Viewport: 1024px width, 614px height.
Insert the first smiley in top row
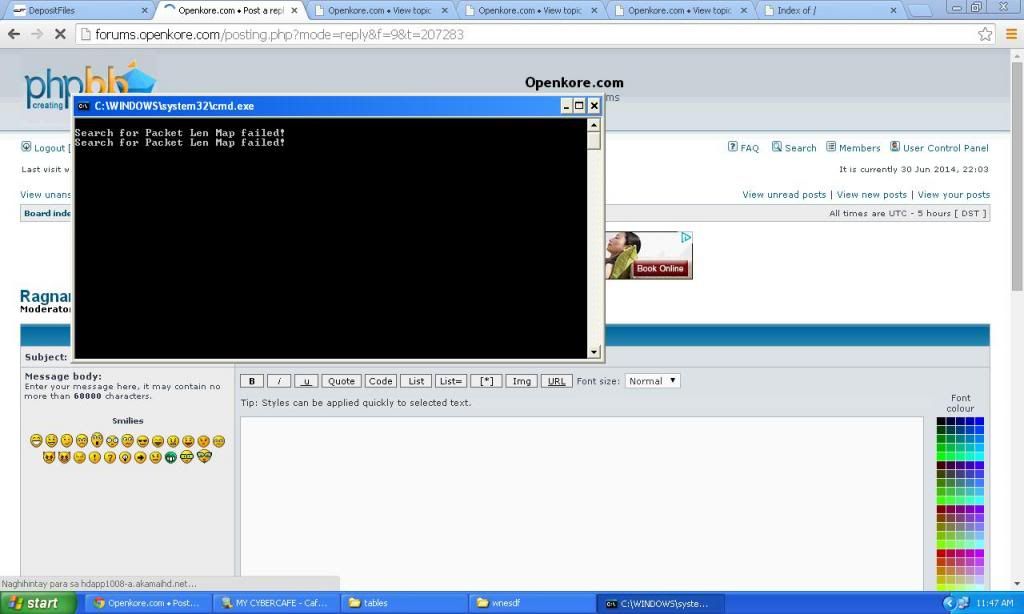pos(36,441)
